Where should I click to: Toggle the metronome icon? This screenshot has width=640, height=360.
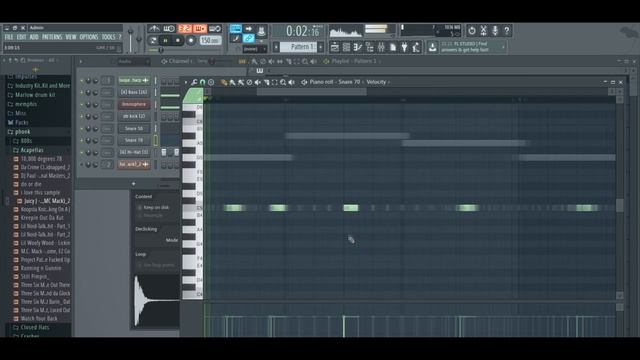(154, 29)
